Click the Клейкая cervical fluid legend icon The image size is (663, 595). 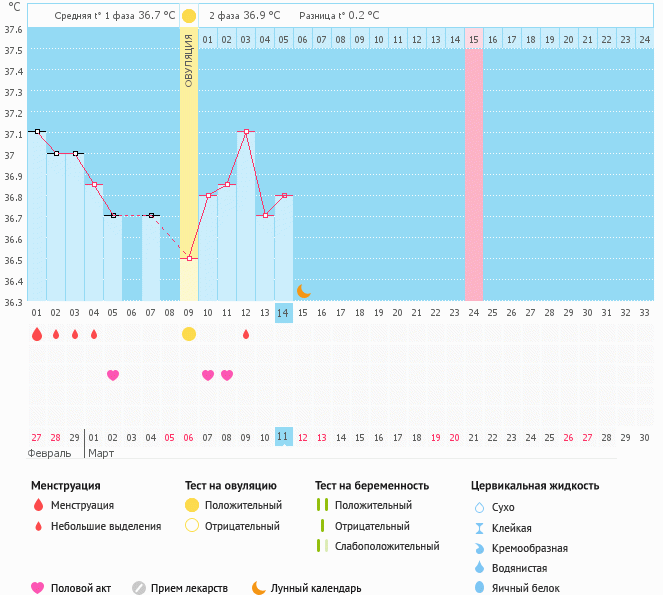pyautogui.click(x=480, y=528)
